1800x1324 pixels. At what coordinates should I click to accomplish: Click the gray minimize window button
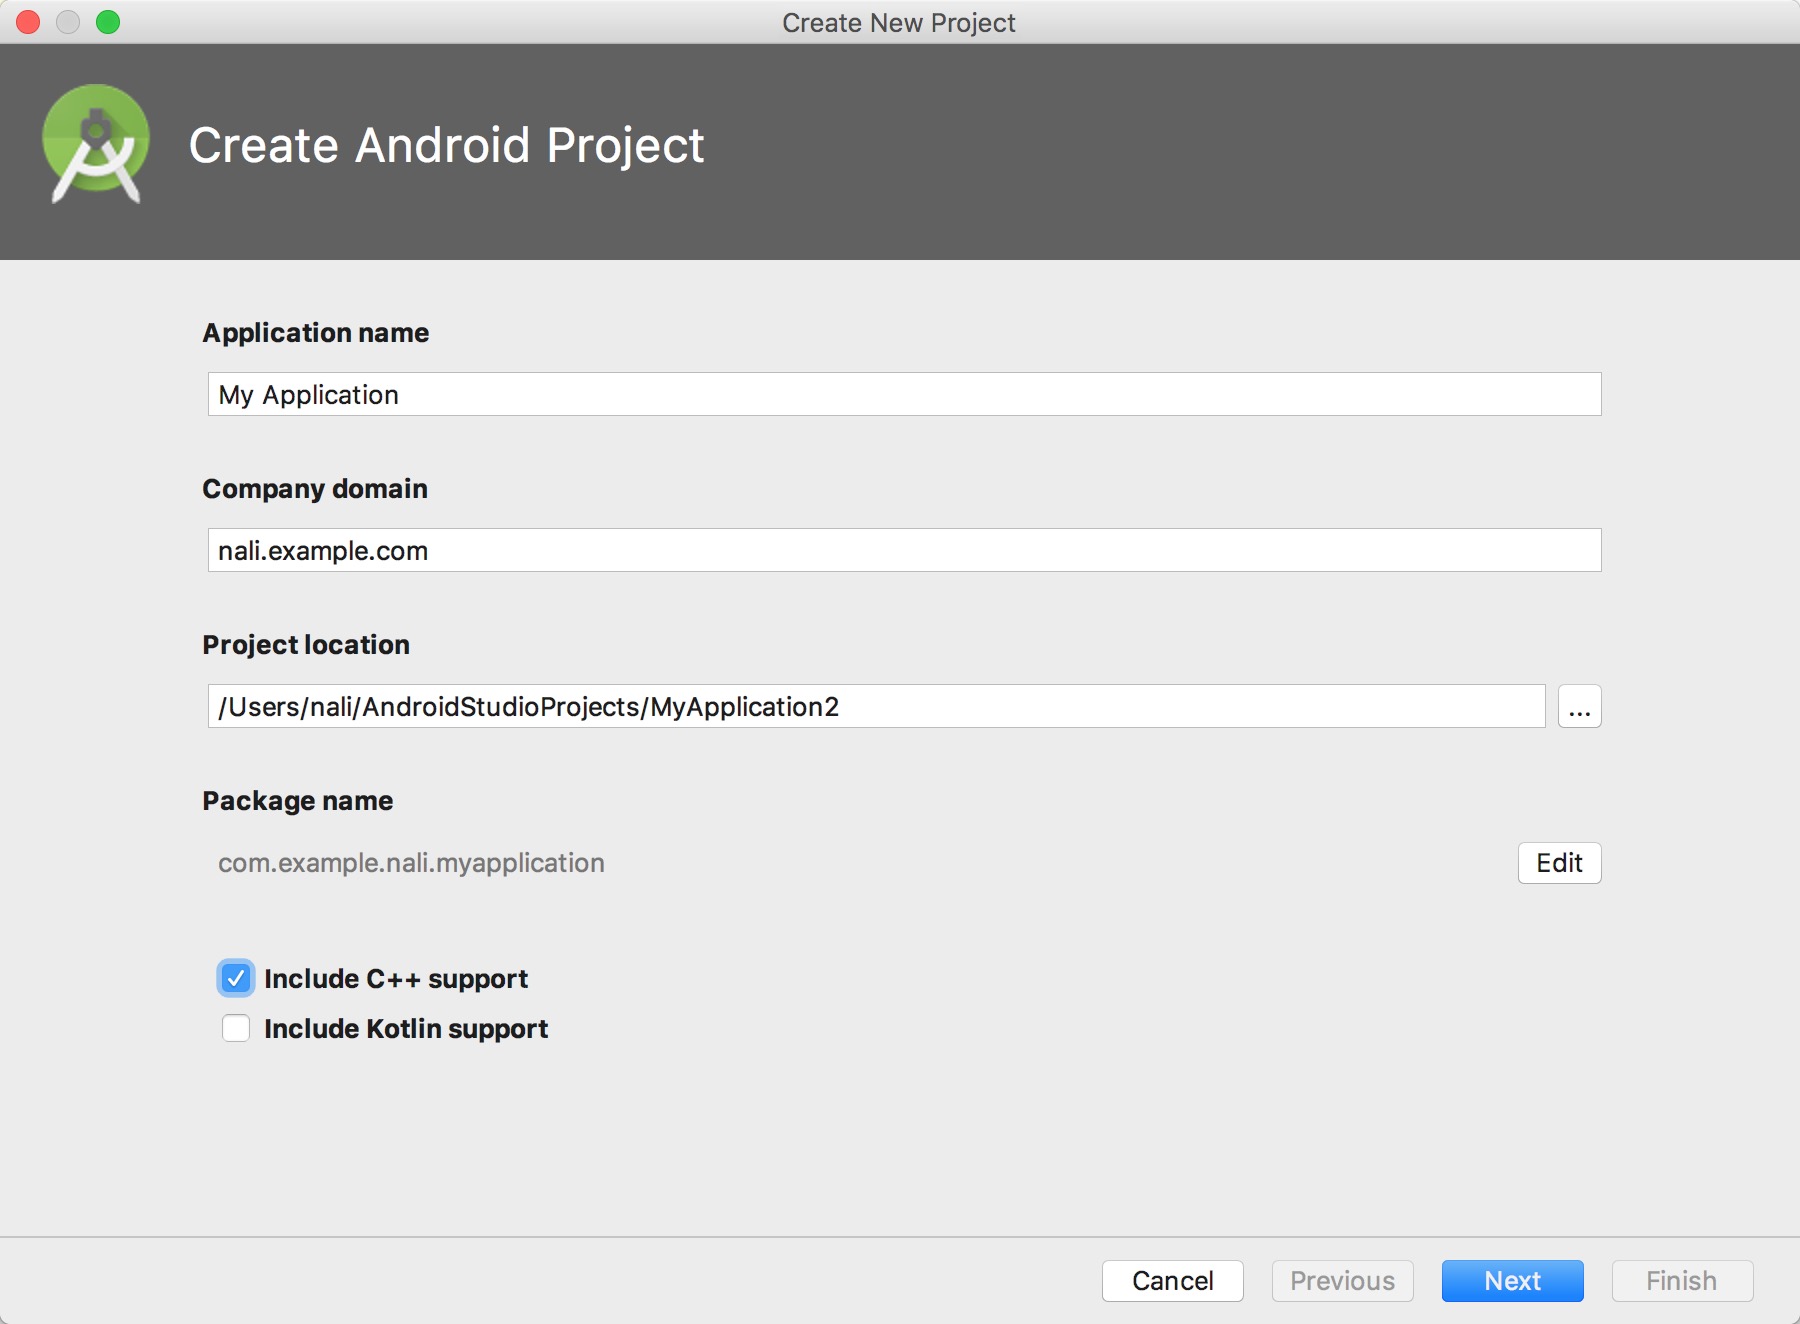pyautogui.click(x=68, y=22)
